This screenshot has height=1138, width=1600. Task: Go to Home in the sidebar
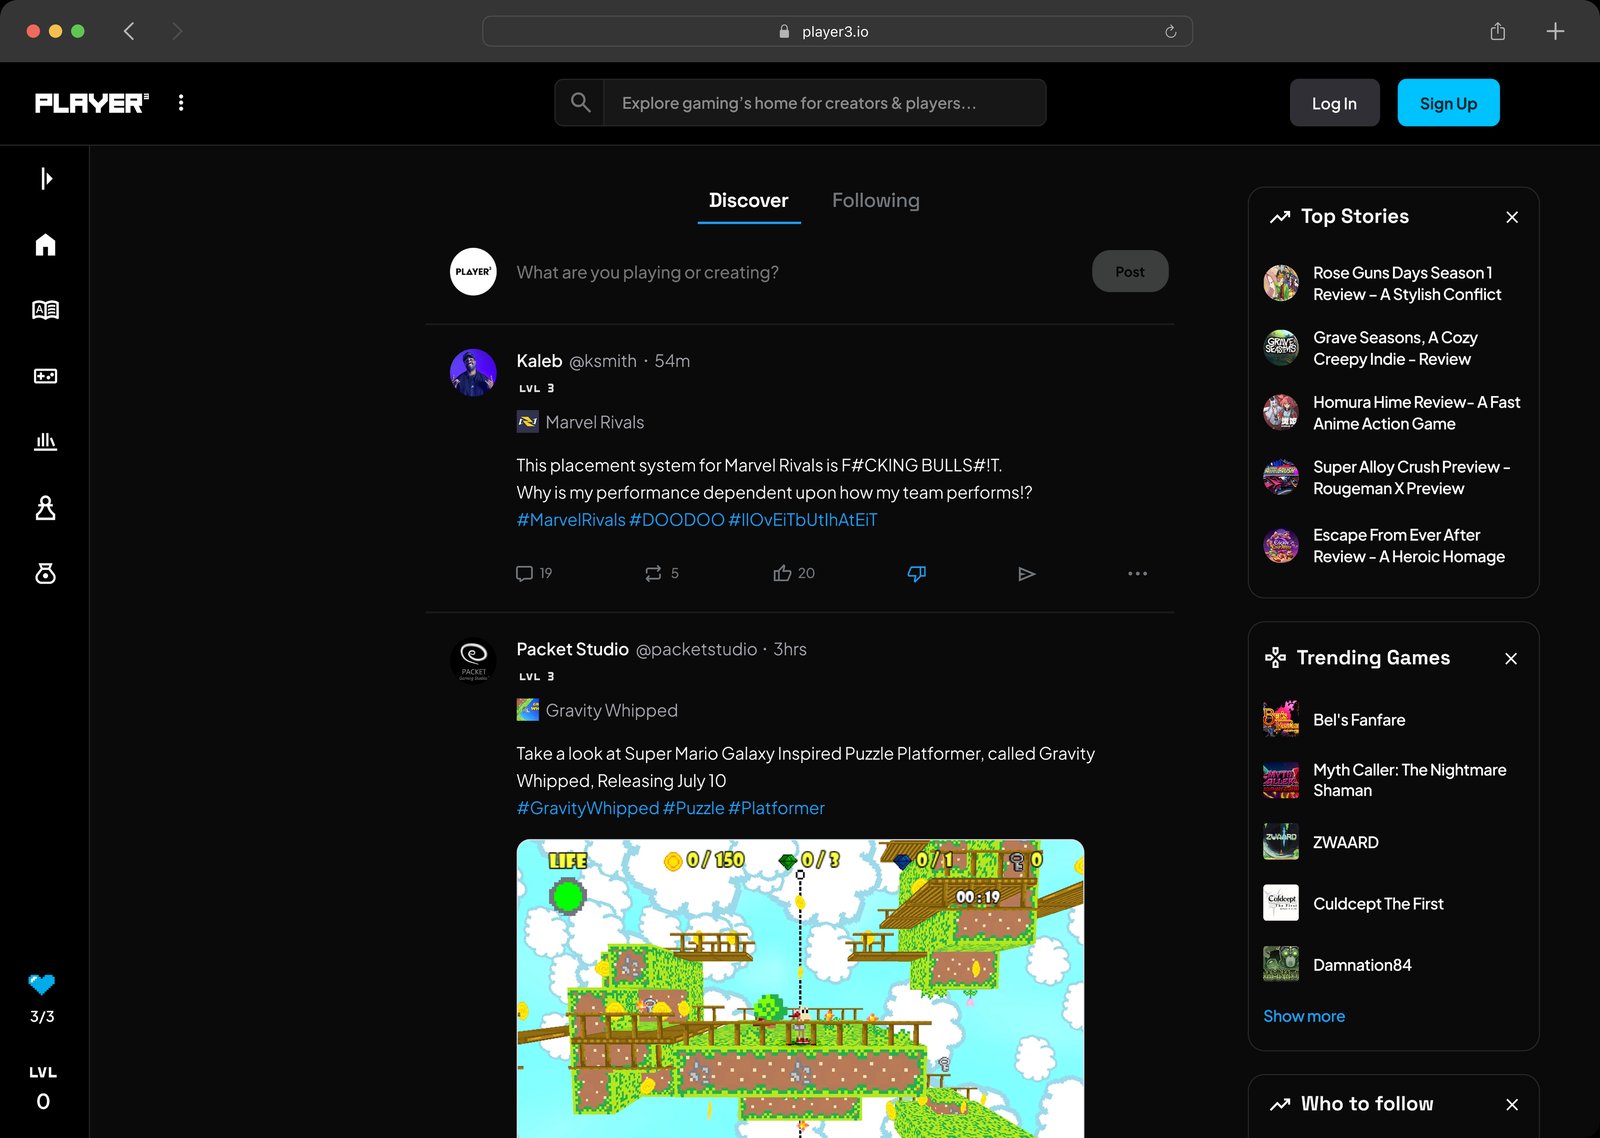click(45, 245)
